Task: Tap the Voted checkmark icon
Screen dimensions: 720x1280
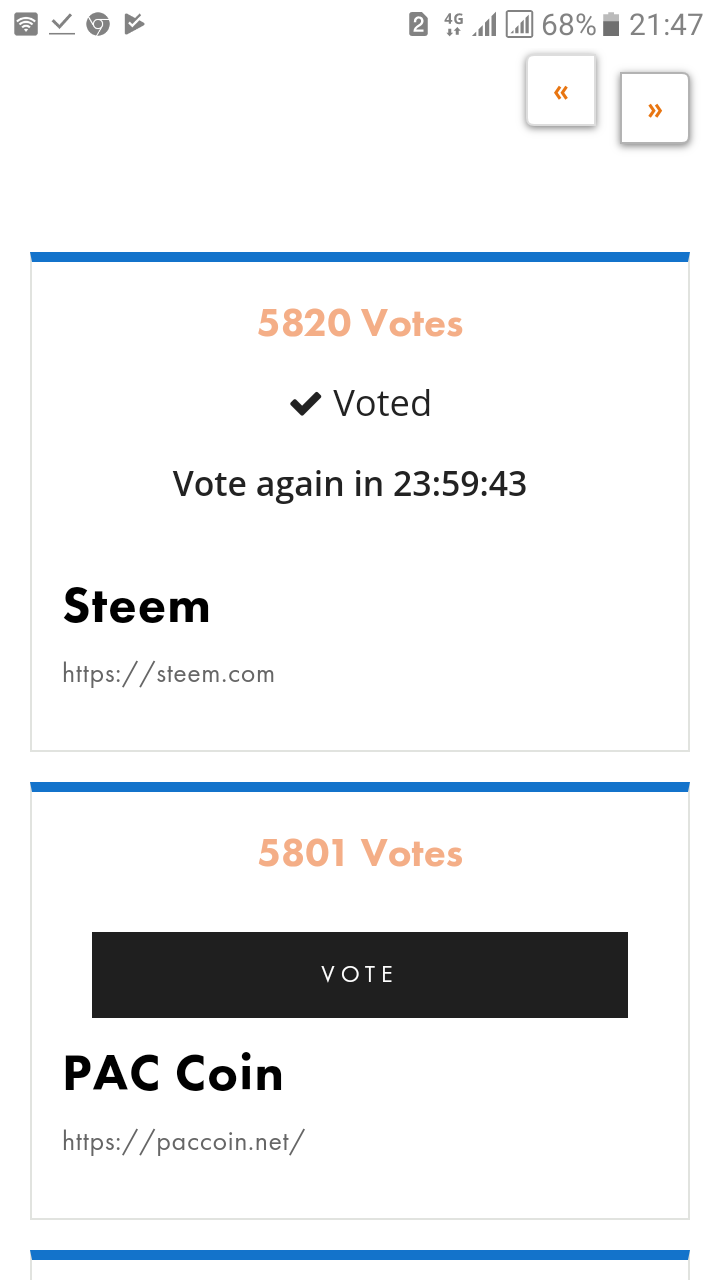Action: point(305,404)
